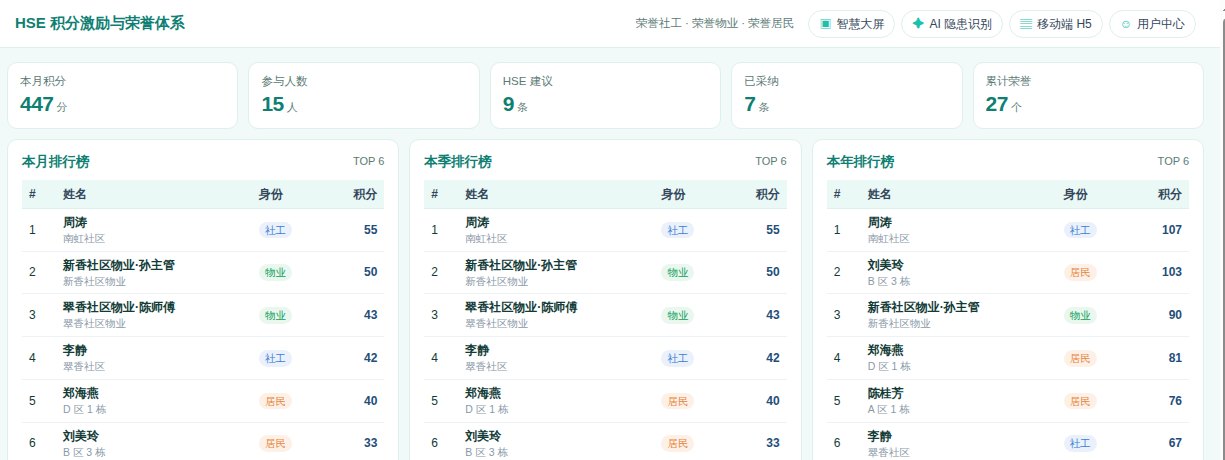Launch AI 隐患识别 feature
This screenshot has width=1225, height=460.
tap(952, 24)
